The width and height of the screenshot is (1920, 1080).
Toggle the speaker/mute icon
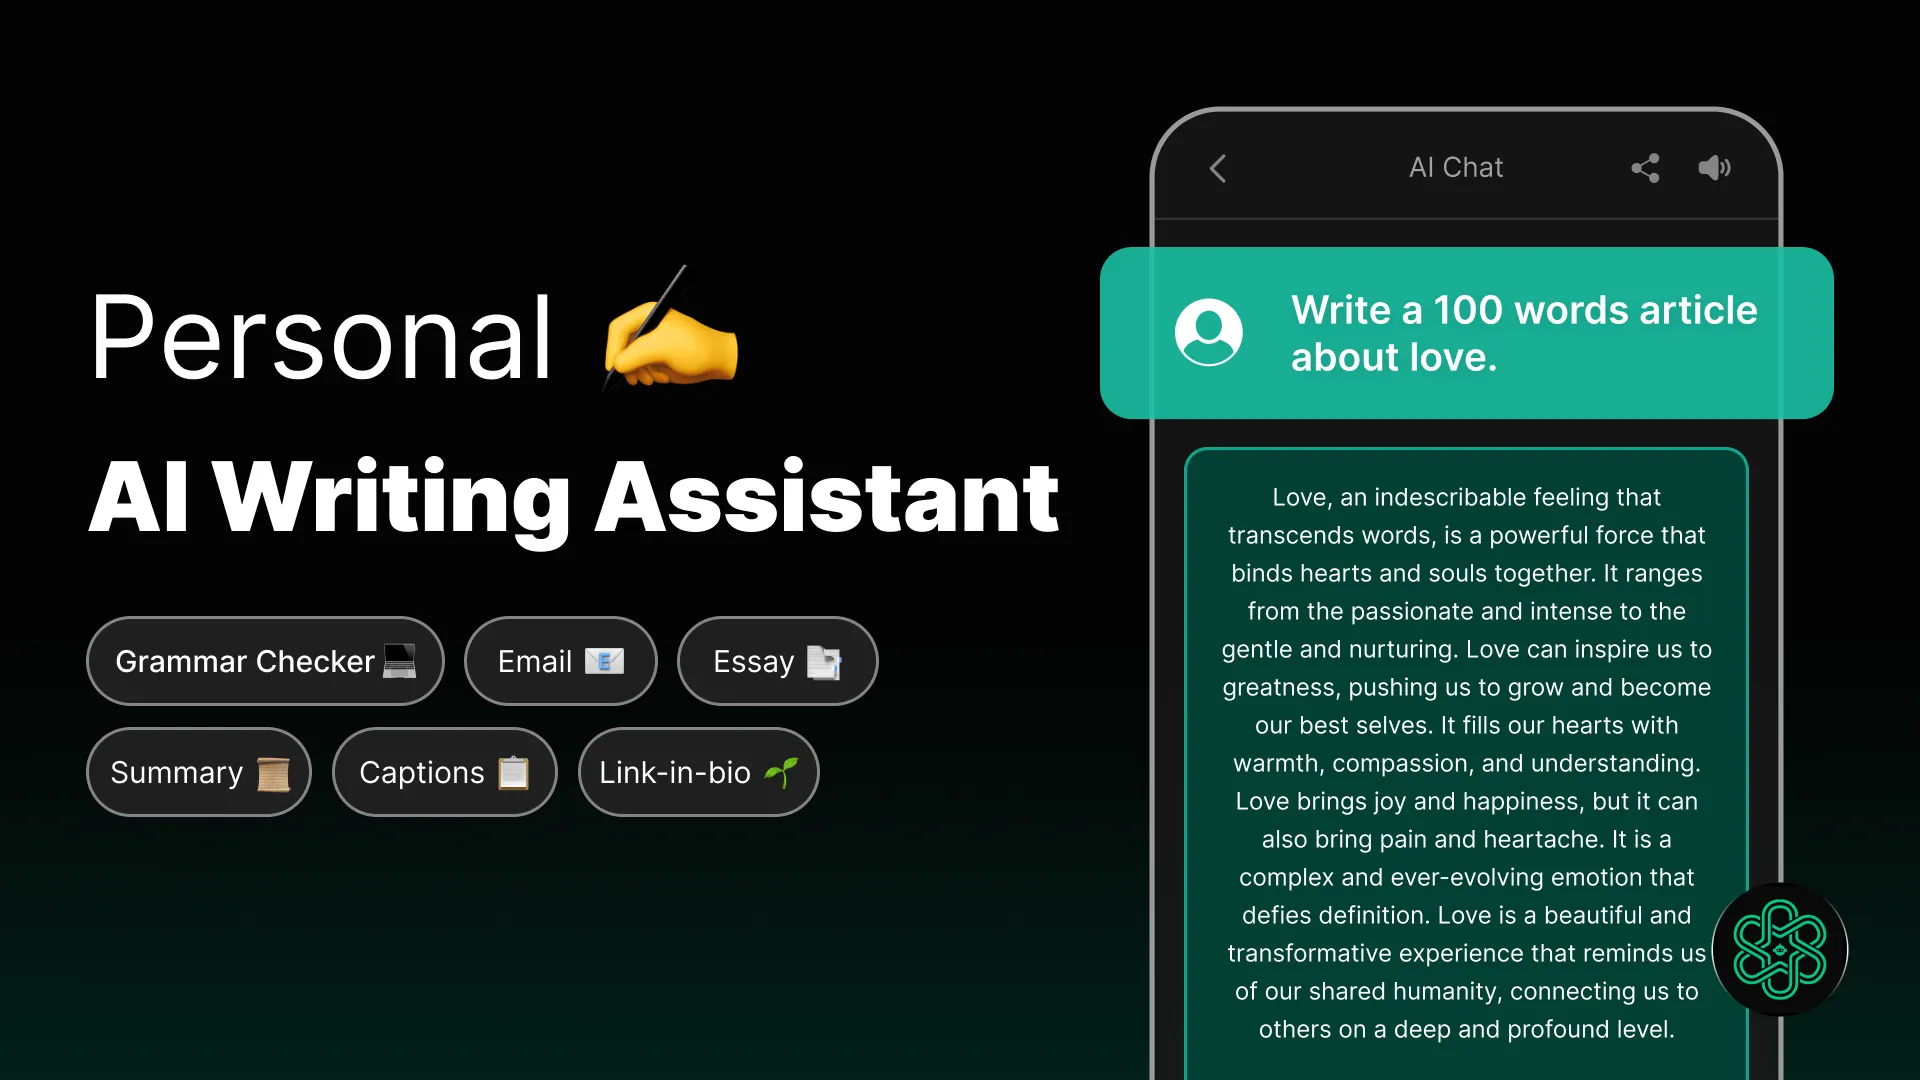[x=1714, y=166]
